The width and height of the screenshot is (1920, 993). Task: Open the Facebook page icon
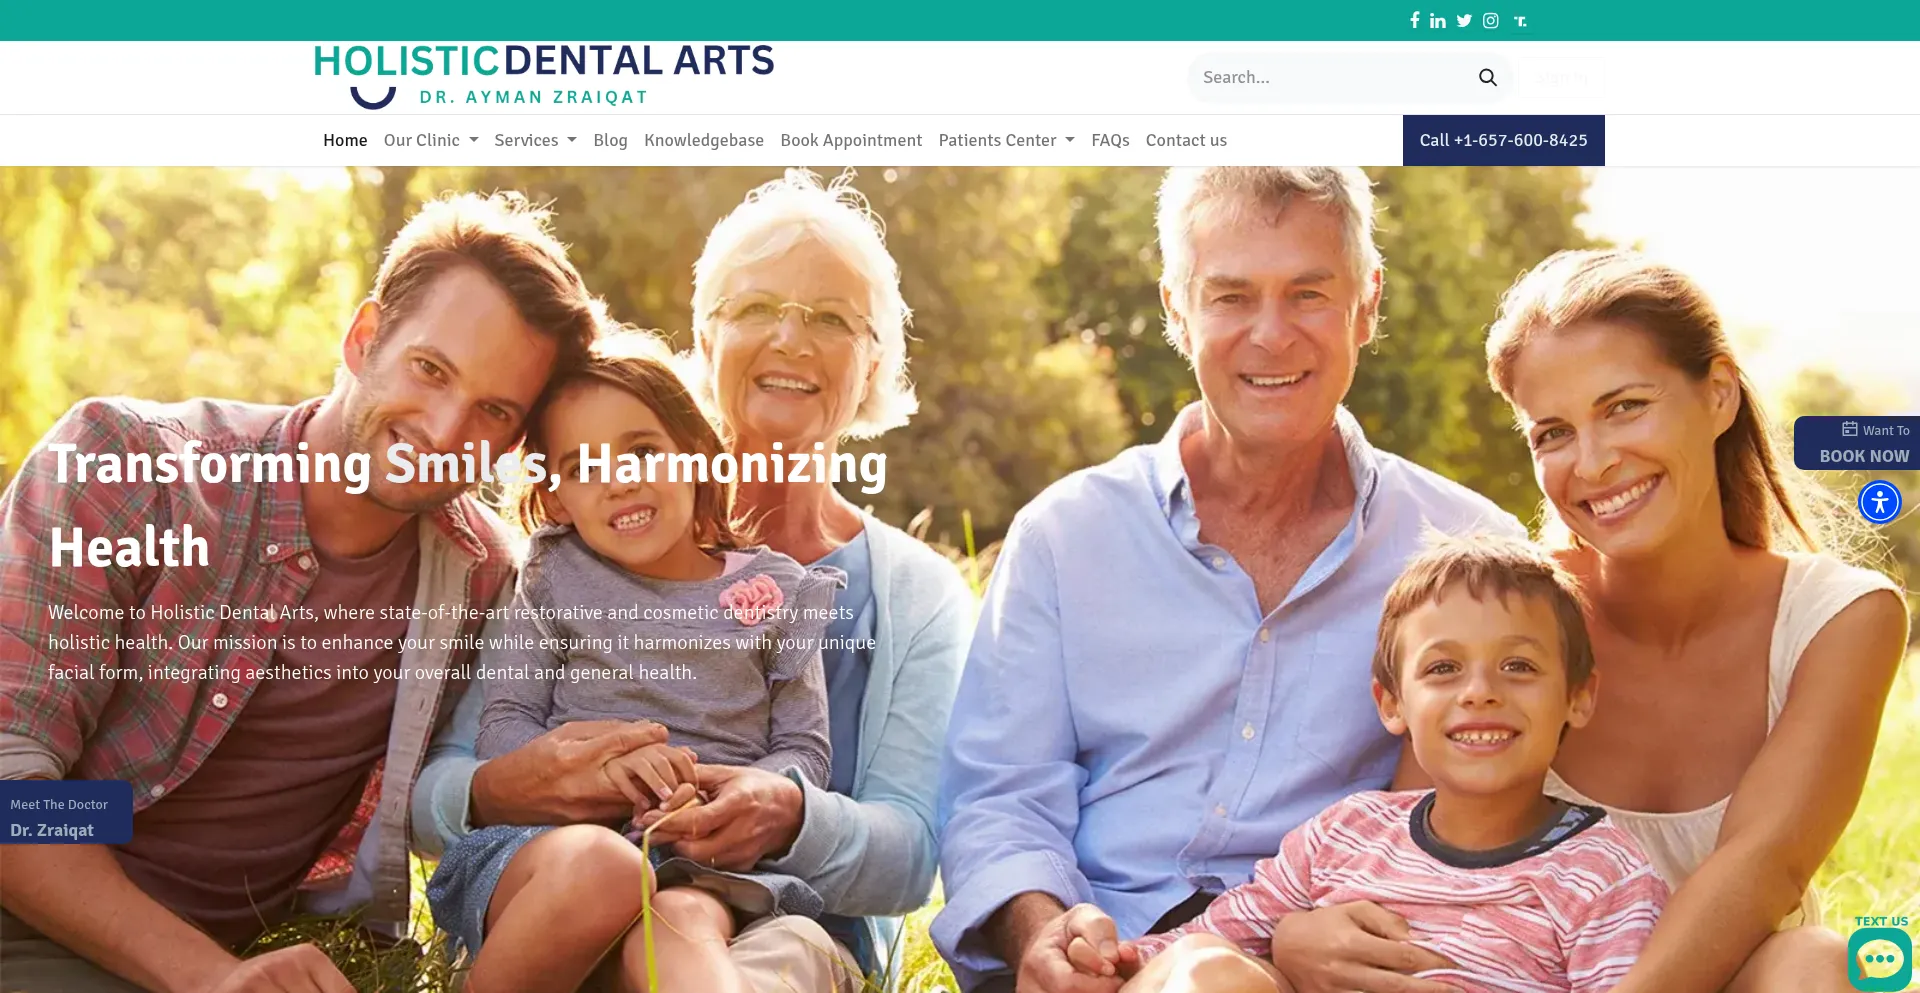[x=1414, y=20]
